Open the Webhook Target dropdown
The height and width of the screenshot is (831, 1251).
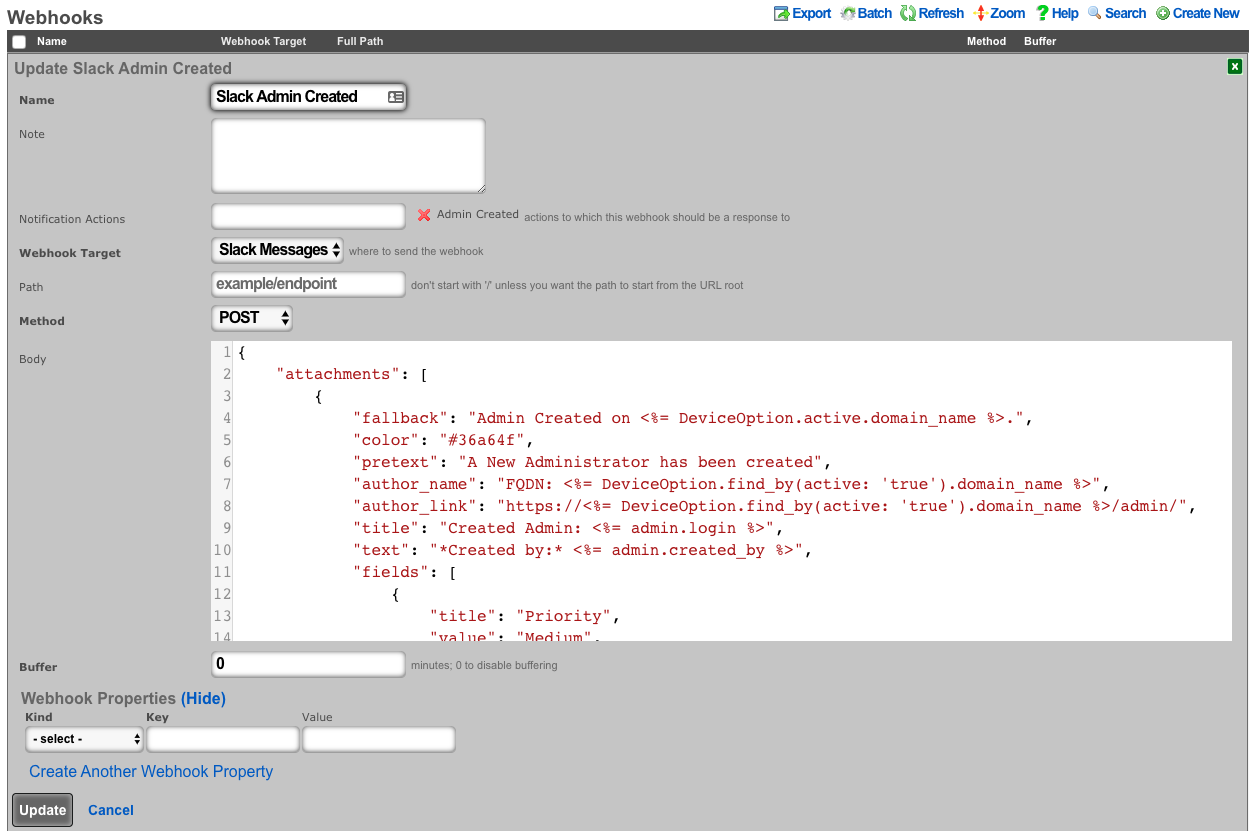click(x=278, y=250)
